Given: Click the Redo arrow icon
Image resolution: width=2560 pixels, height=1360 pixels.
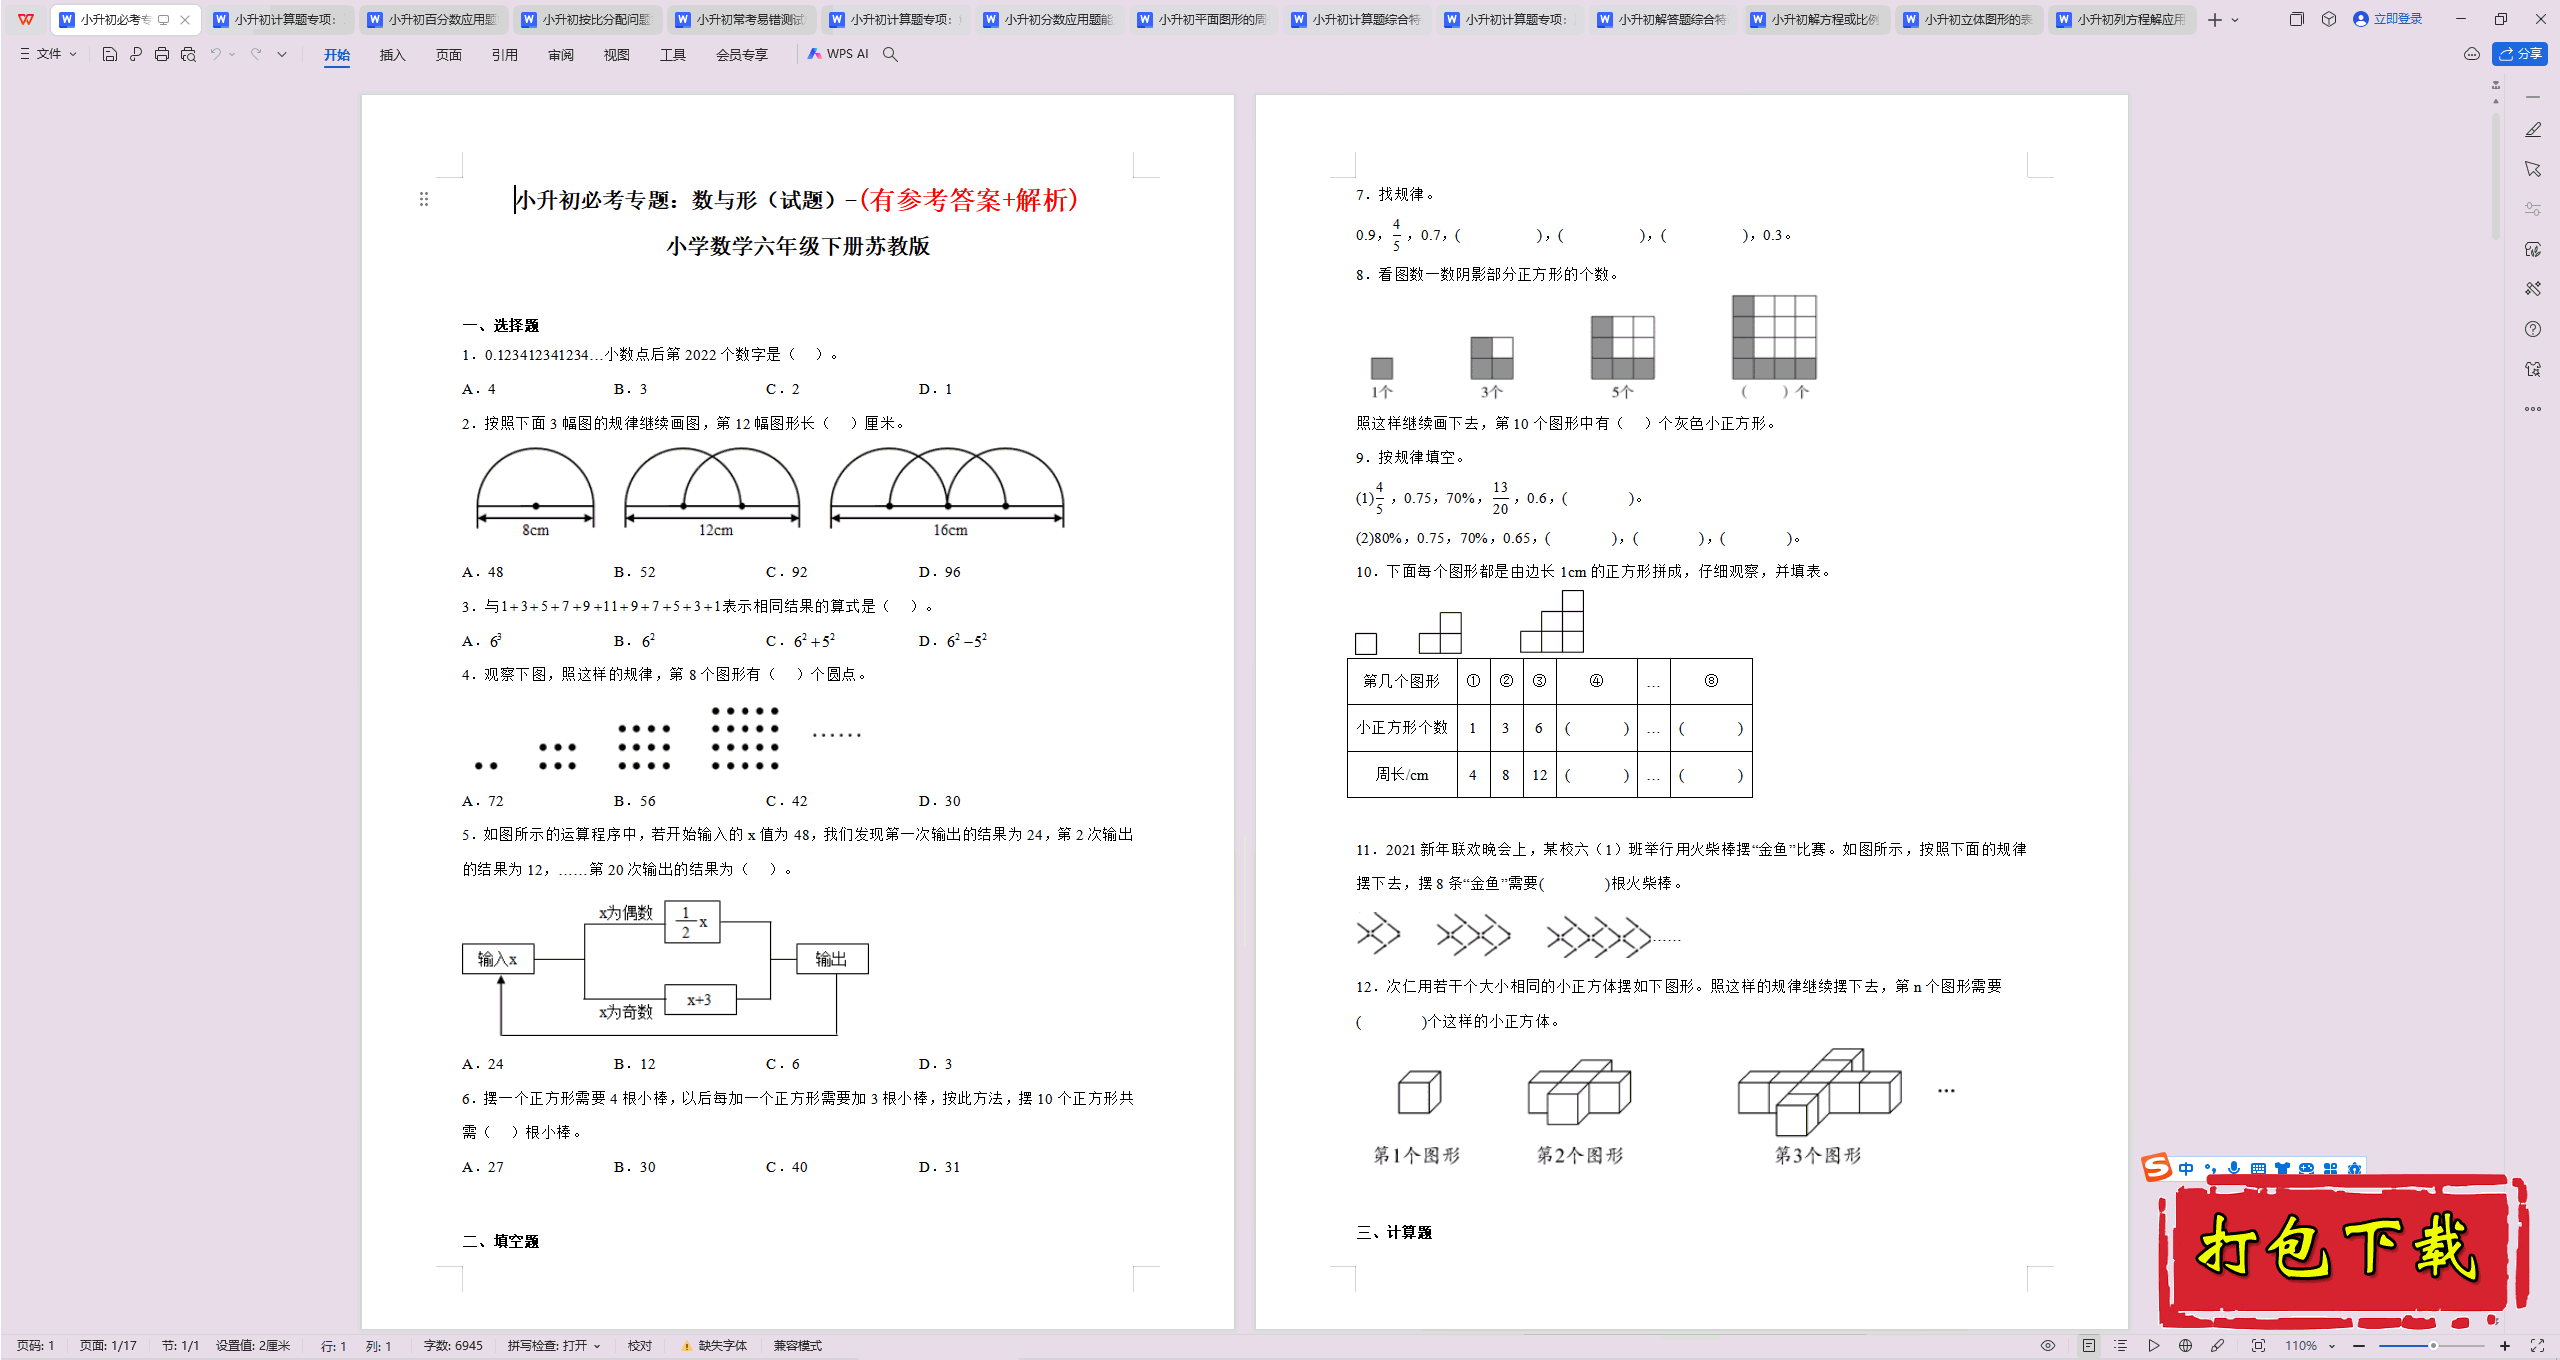Looking at the screenshot, I should coord(256,54).
